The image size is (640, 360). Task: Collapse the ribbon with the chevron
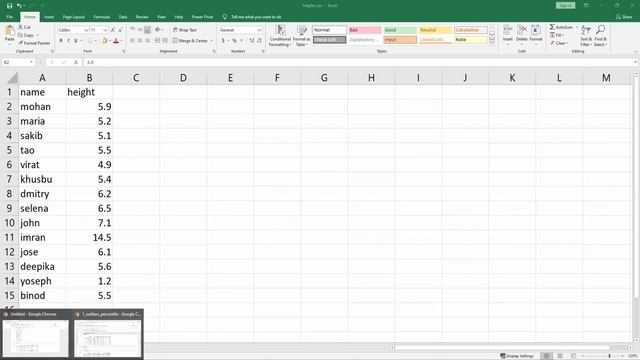(635, 51)
